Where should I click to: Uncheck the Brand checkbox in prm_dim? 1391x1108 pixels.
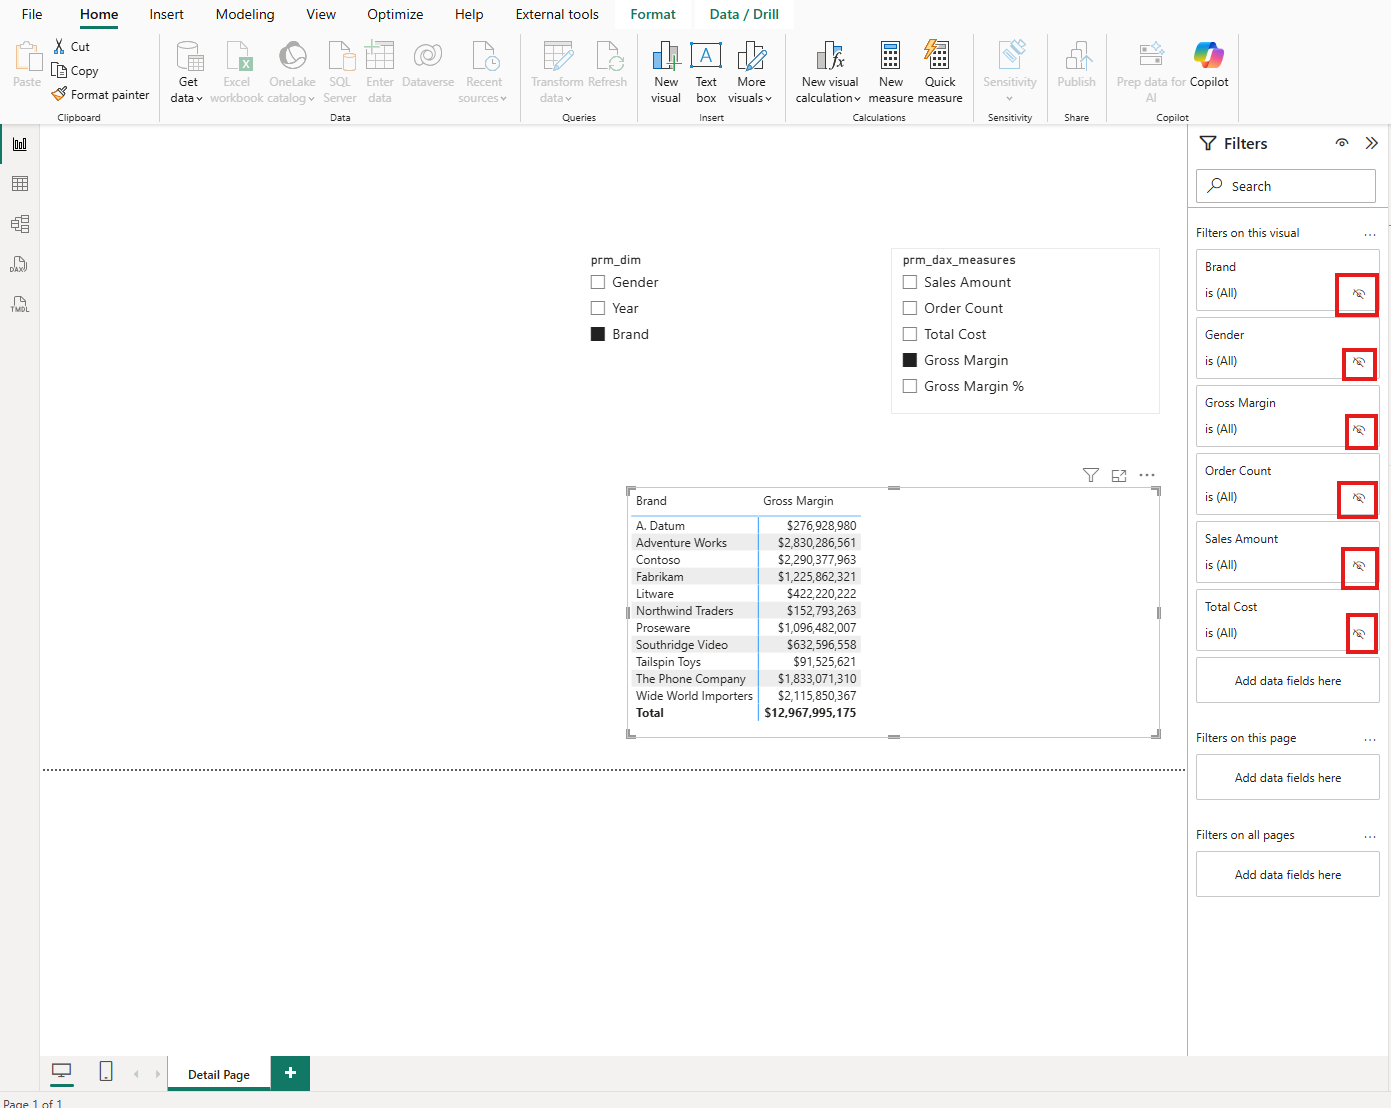point(598,334)
